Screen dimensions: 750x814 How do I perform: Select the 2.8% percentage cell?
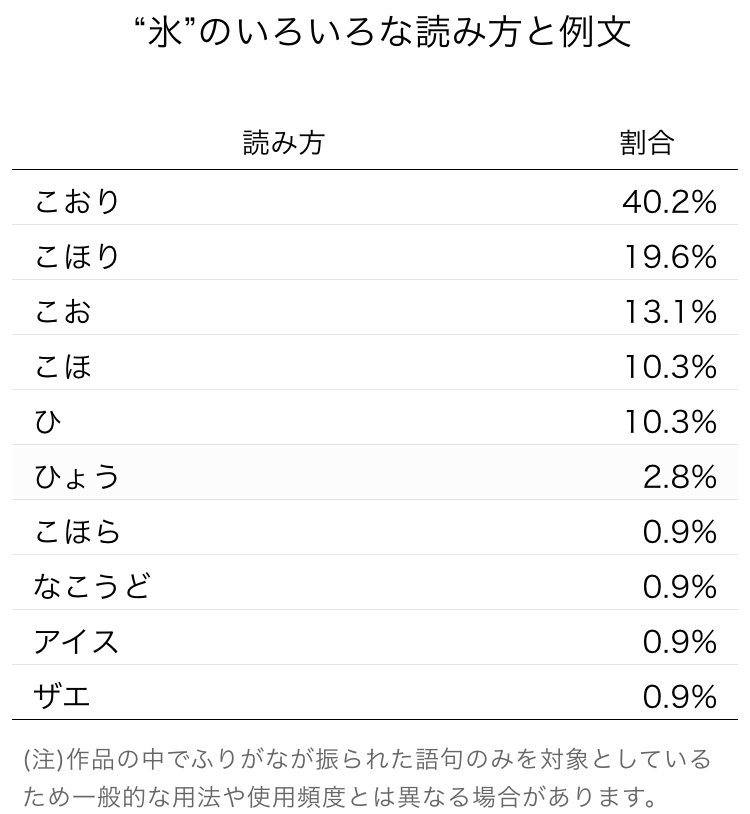pyautogui.click(x=680, y=477)
